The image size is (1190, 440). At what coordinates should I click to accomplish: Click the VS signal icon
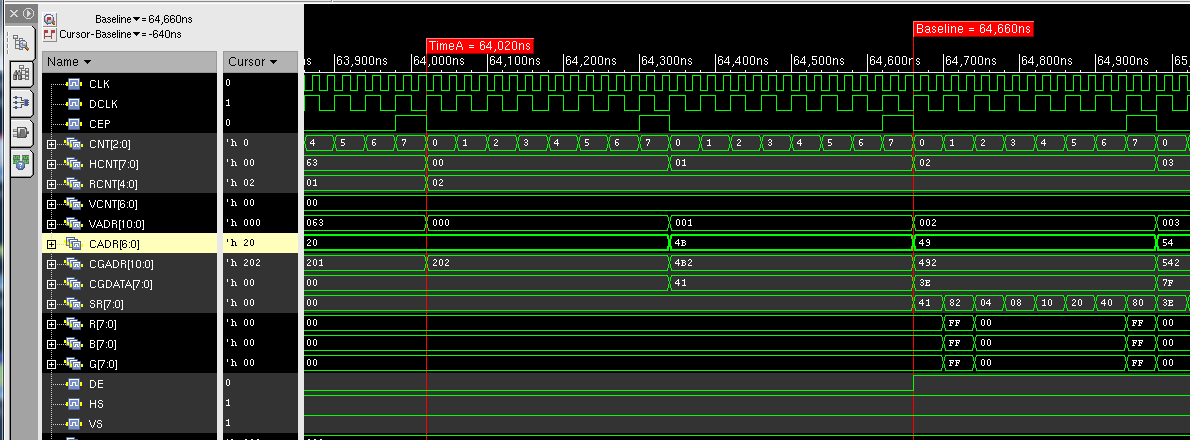coord(74,423)
